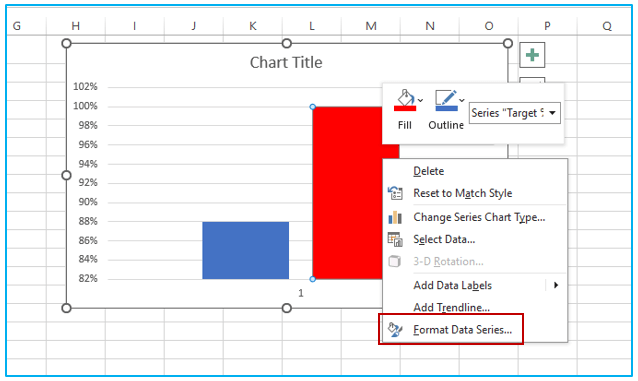Select the red Target series bar
638x381 pixels.
[347, 193]
